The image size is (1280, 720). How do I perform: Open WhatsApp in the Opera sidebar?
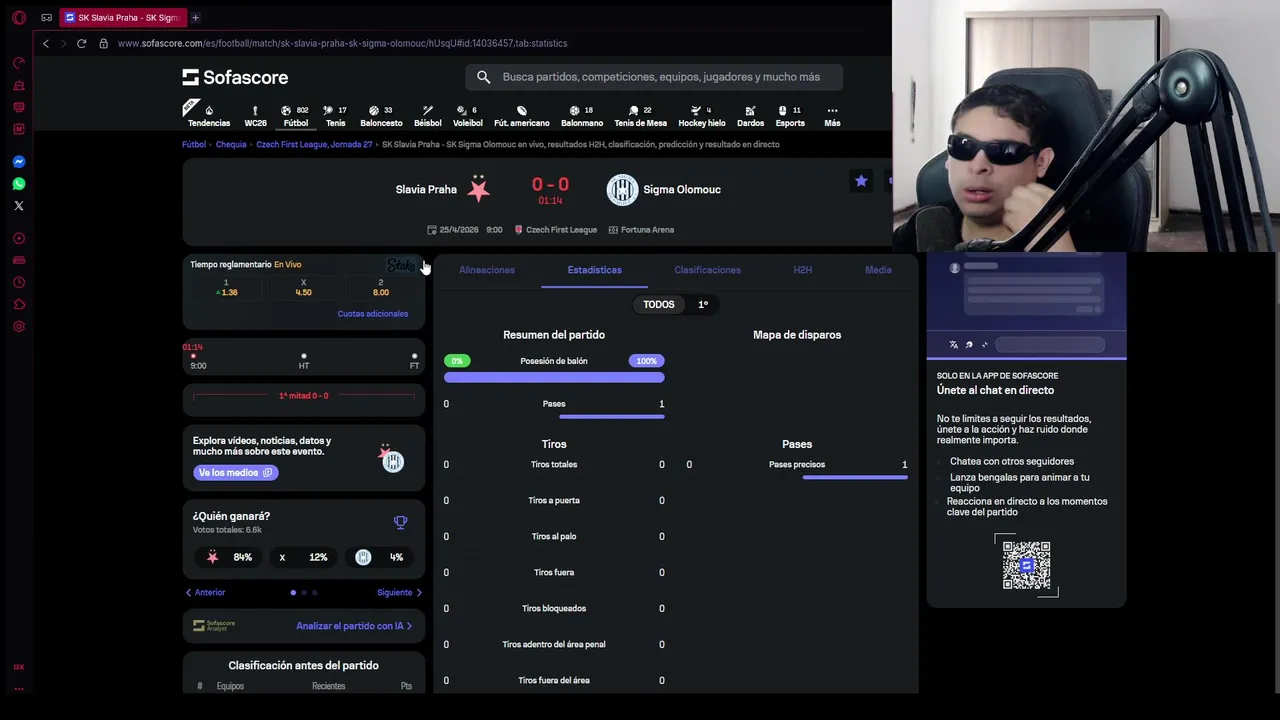tap(18, 183)
